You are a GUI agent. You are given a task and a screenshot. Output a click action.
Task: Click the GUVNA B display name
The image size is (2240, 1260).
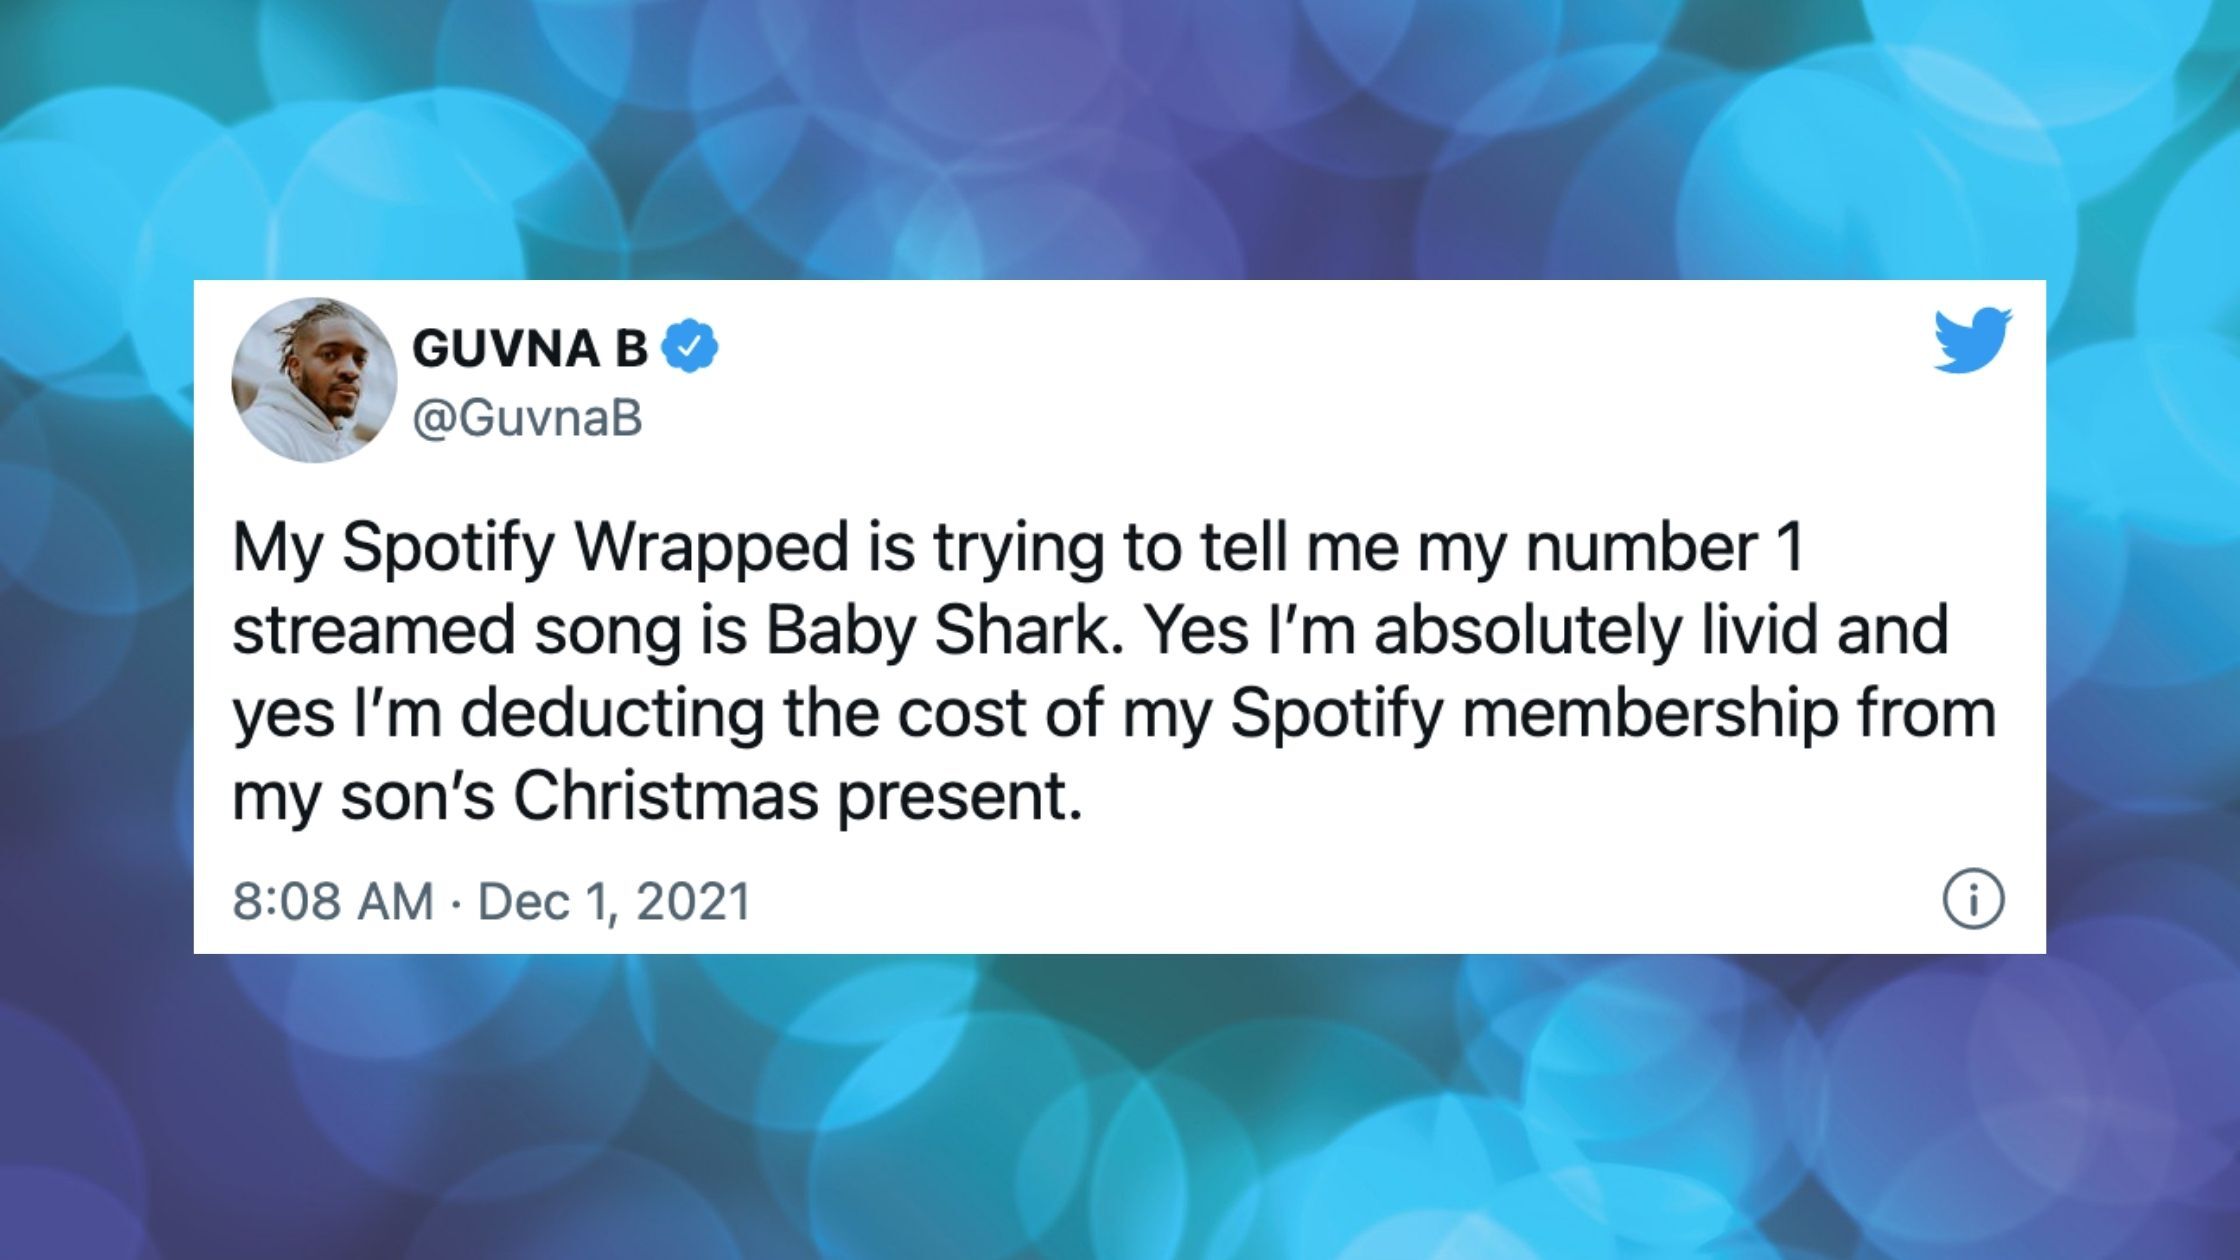(529, 349)
